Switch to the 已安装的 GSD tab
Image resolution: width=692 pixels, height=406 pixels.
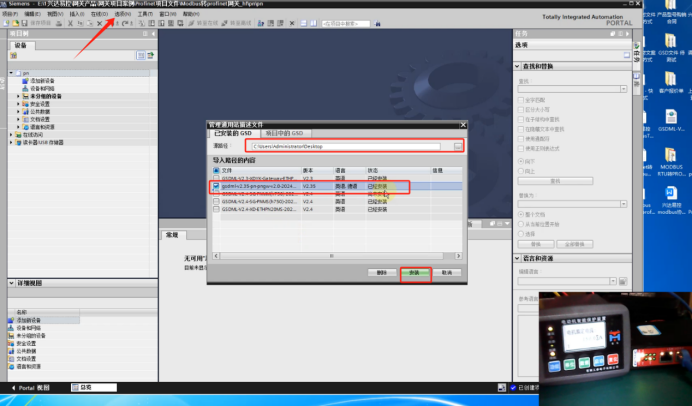pos(233,133)
